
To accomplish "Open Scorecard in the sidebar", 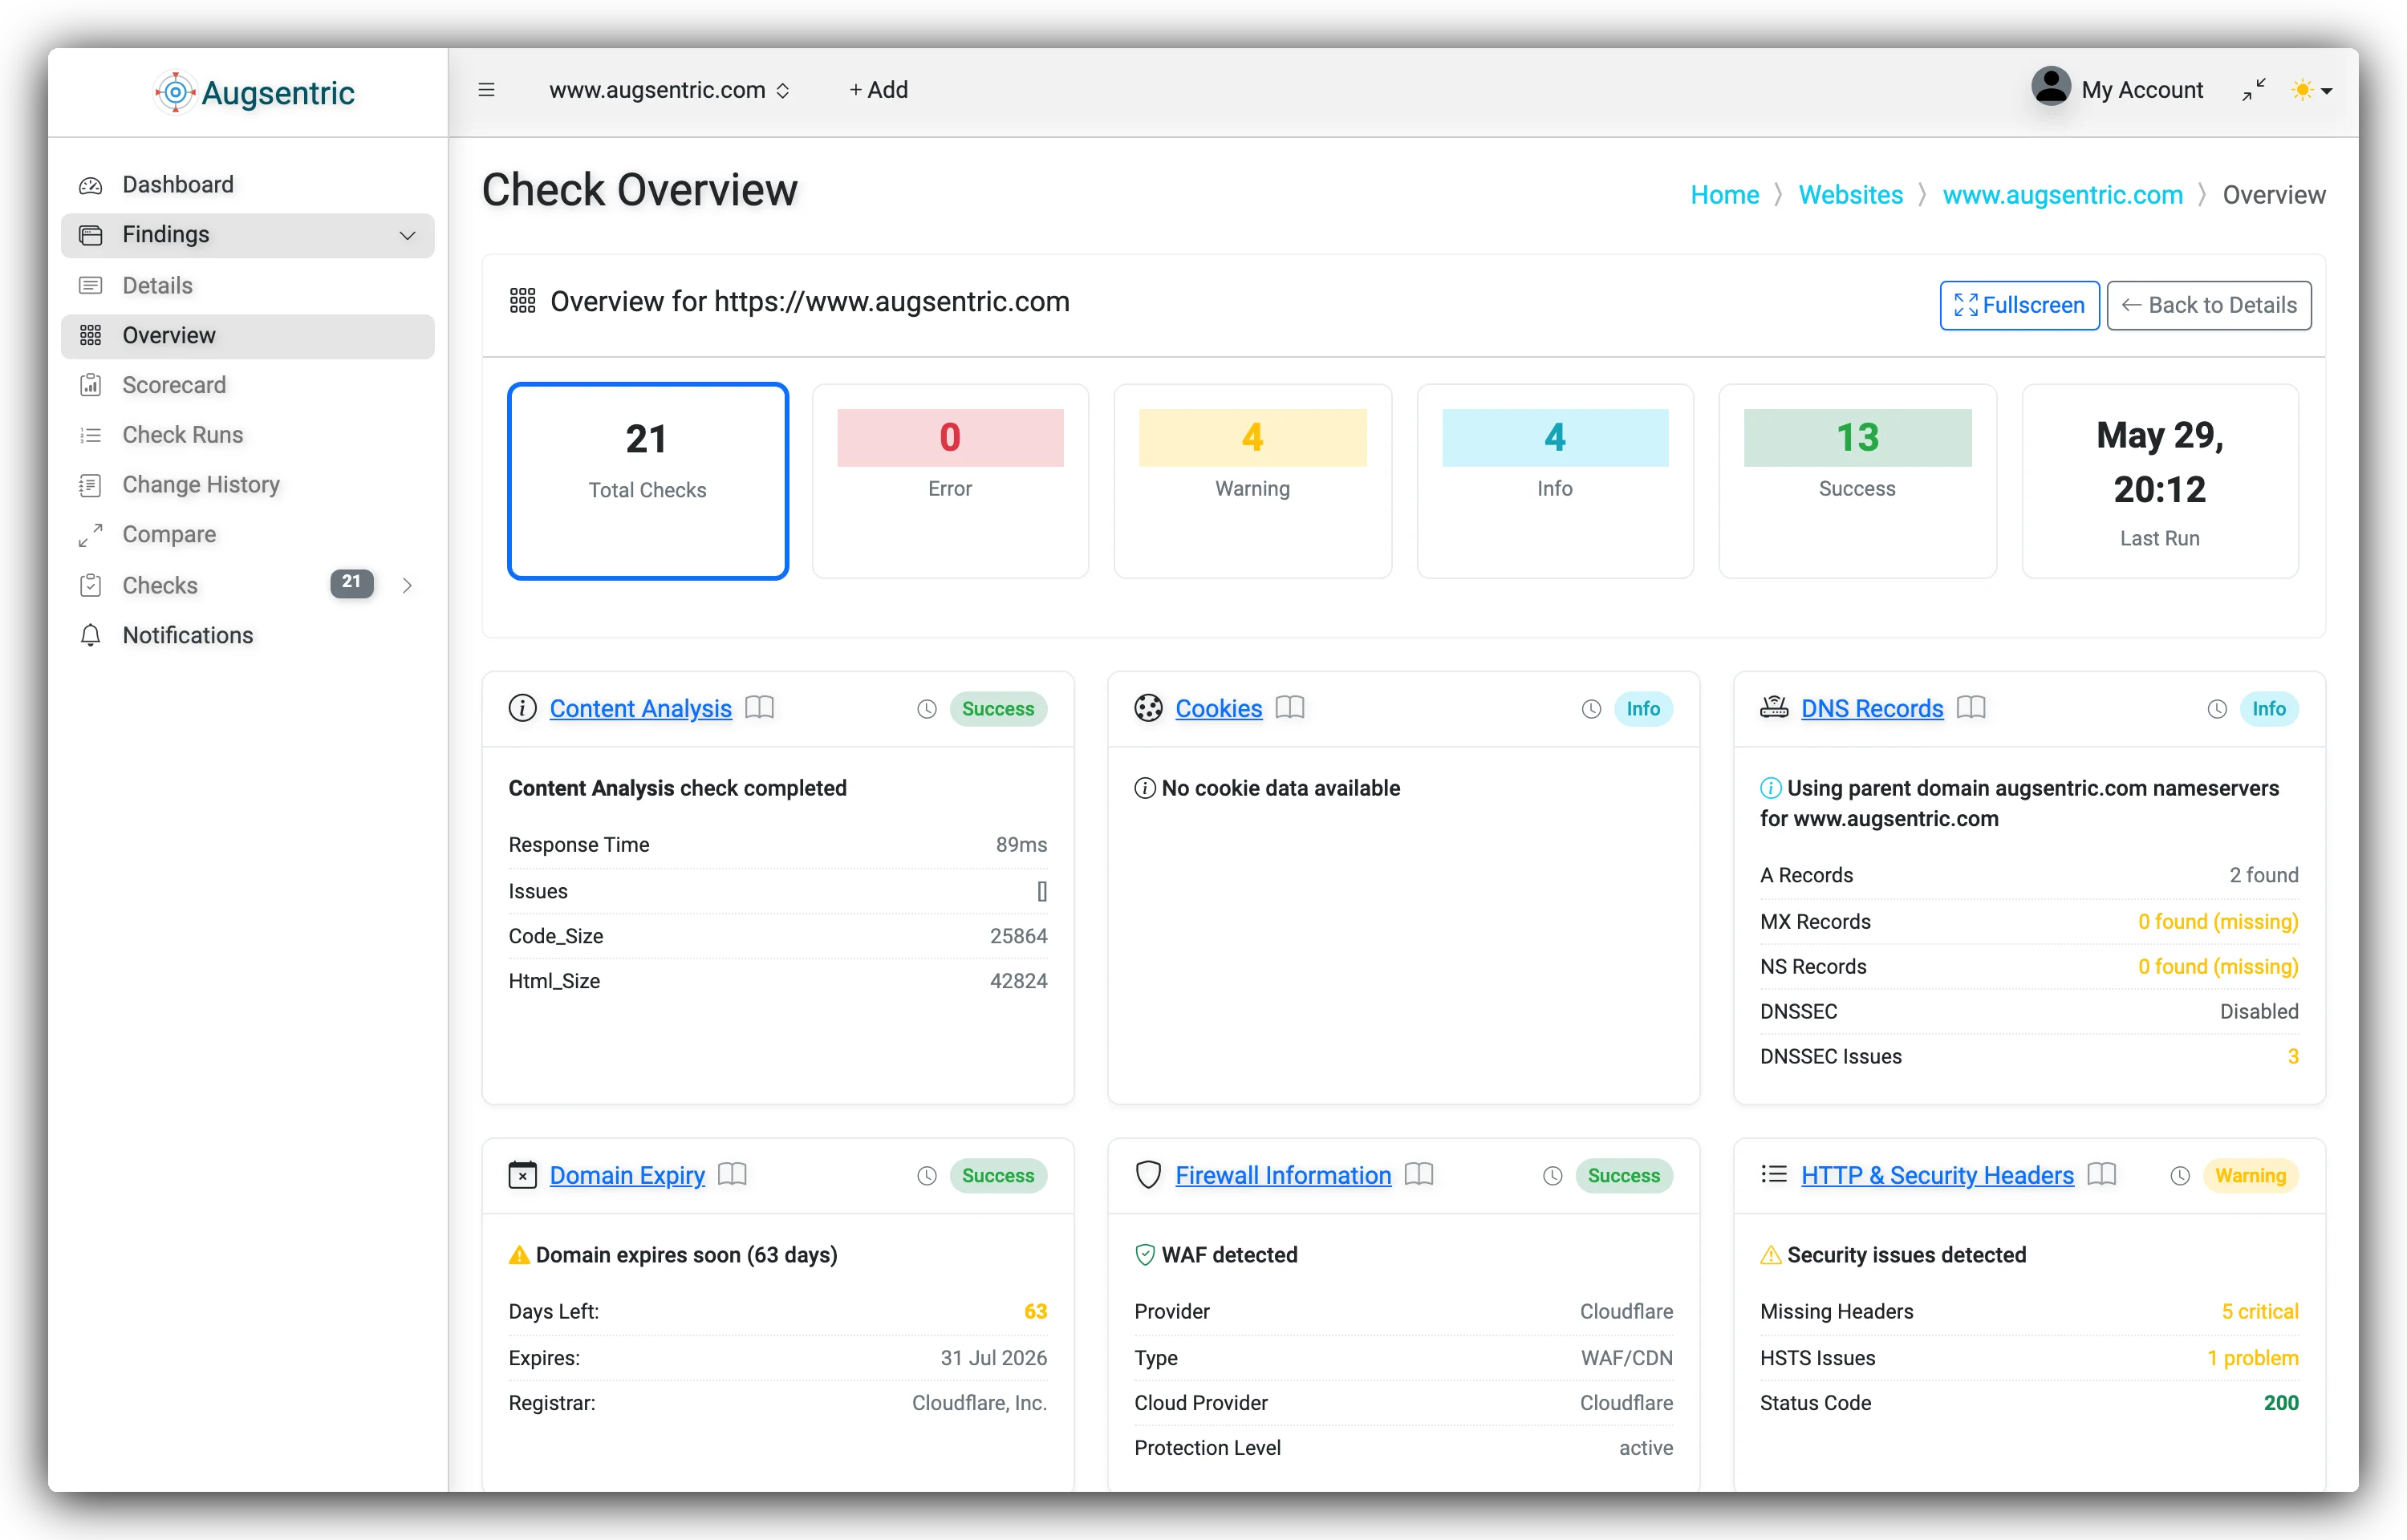I will tap(247, 385).
